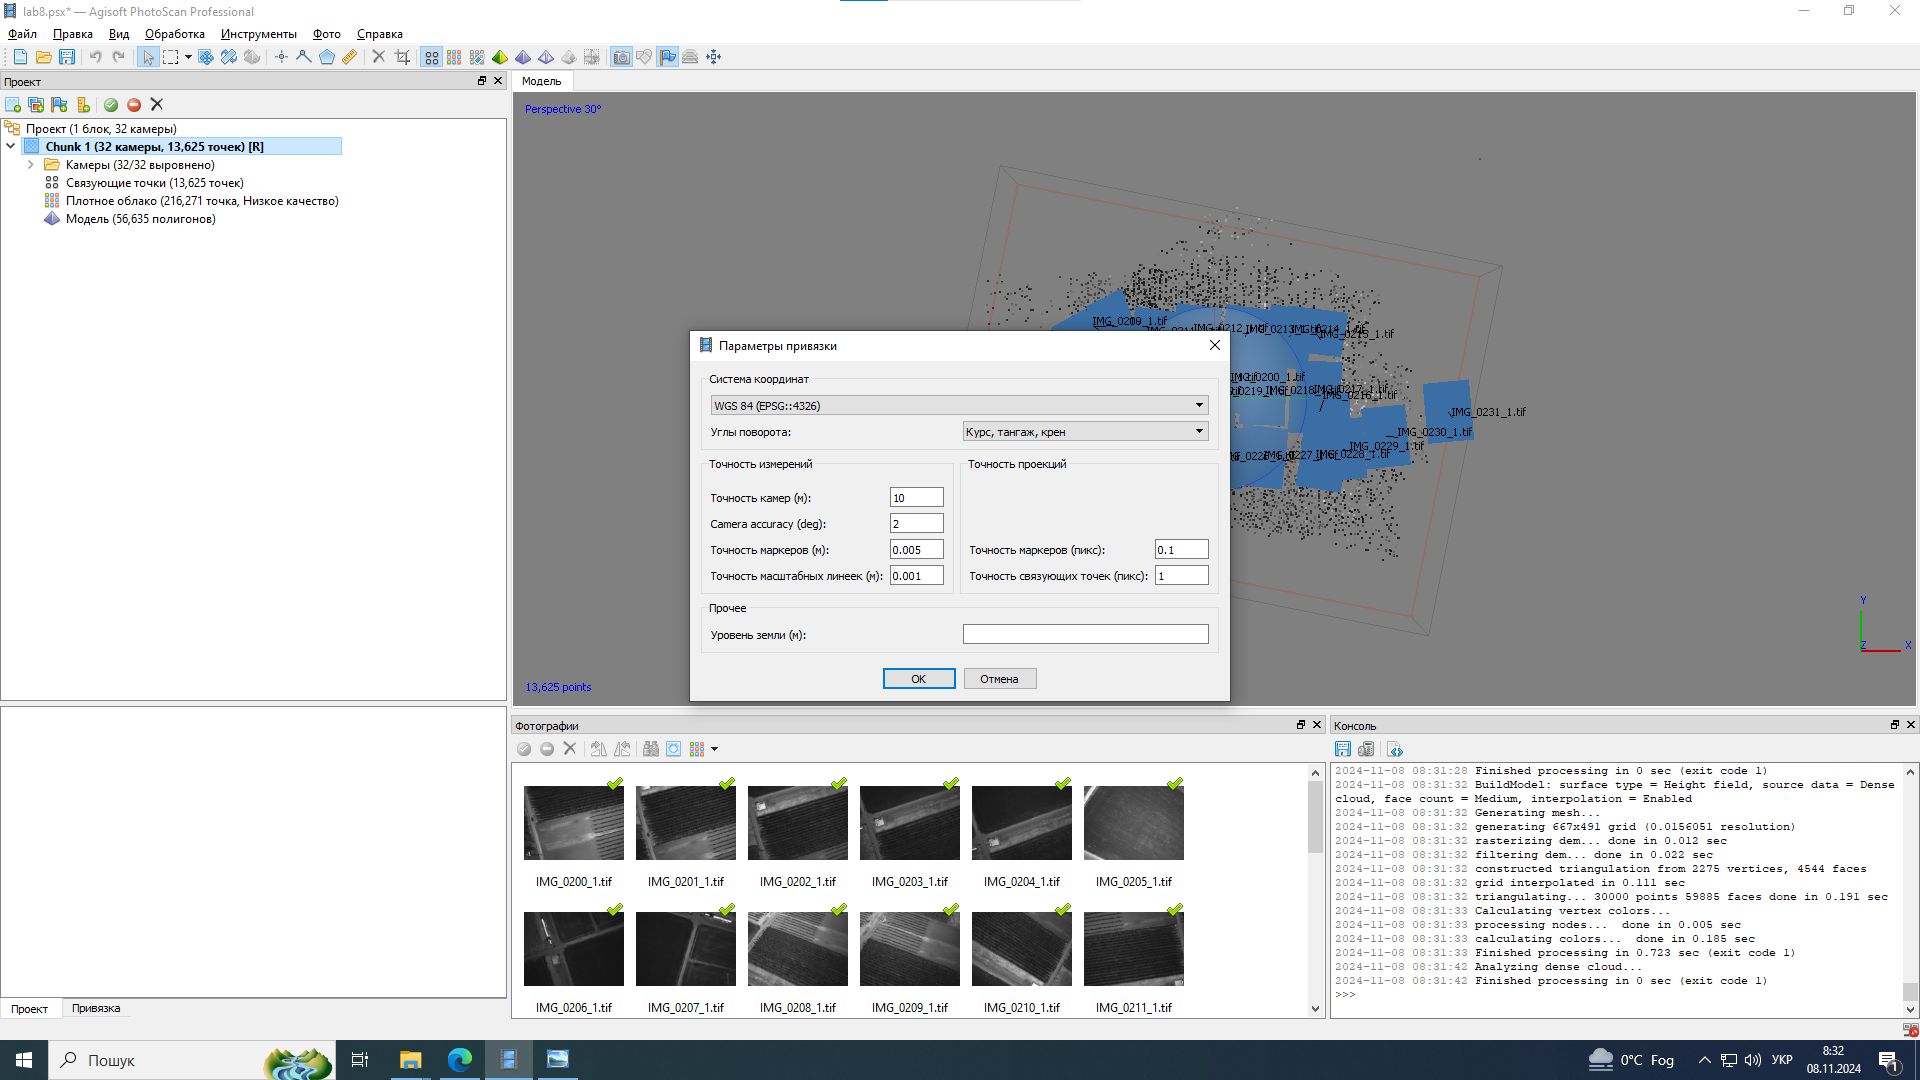The height and width of the screenshot is (1080, 1920).
Task: Open the Обработка menu
Action: [x=174, y=34]
